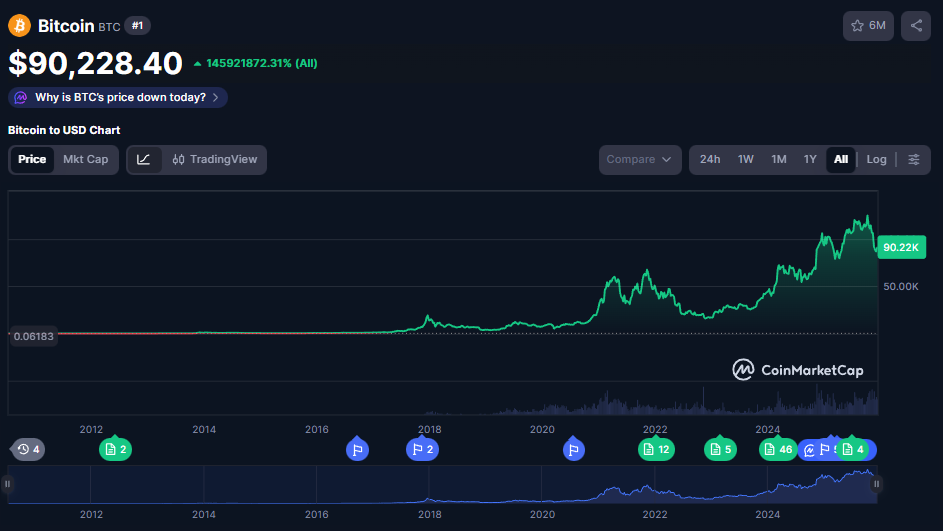
Task: Select the 1M time range
Action: click(x=779, y=159)
